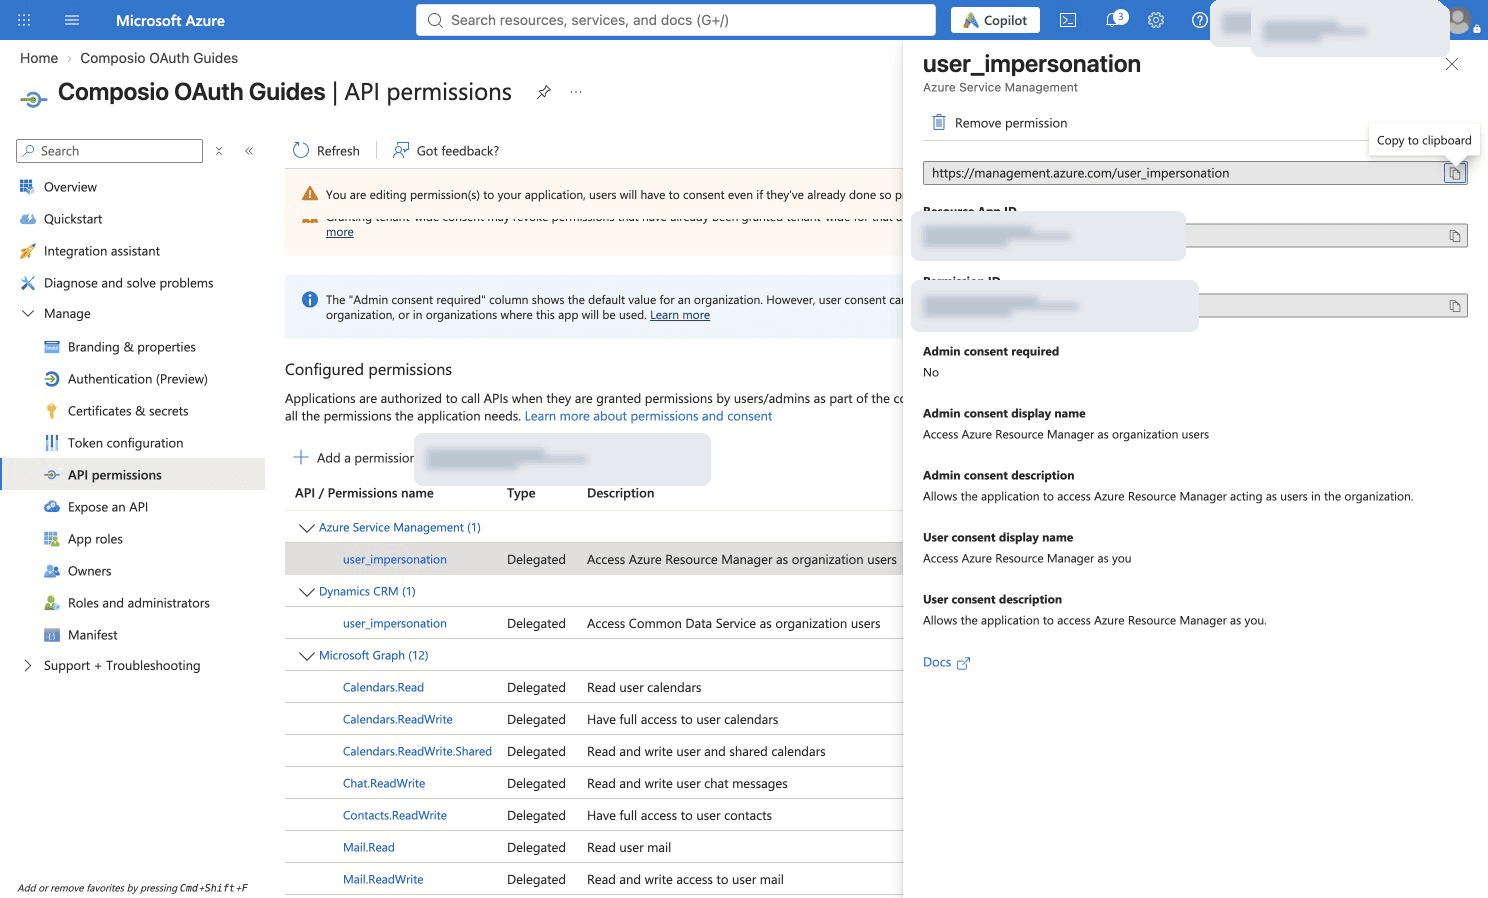1488x898 pixels.
Task: Launch Cloud Shell from the top bar
Action: point(1068,20)
